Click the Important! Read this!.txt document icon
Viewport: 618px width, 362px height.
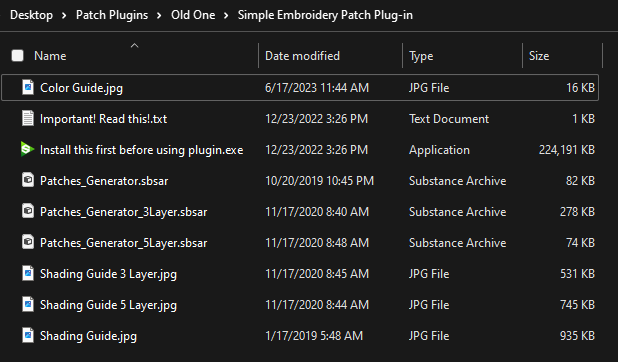tap(28, 118)
